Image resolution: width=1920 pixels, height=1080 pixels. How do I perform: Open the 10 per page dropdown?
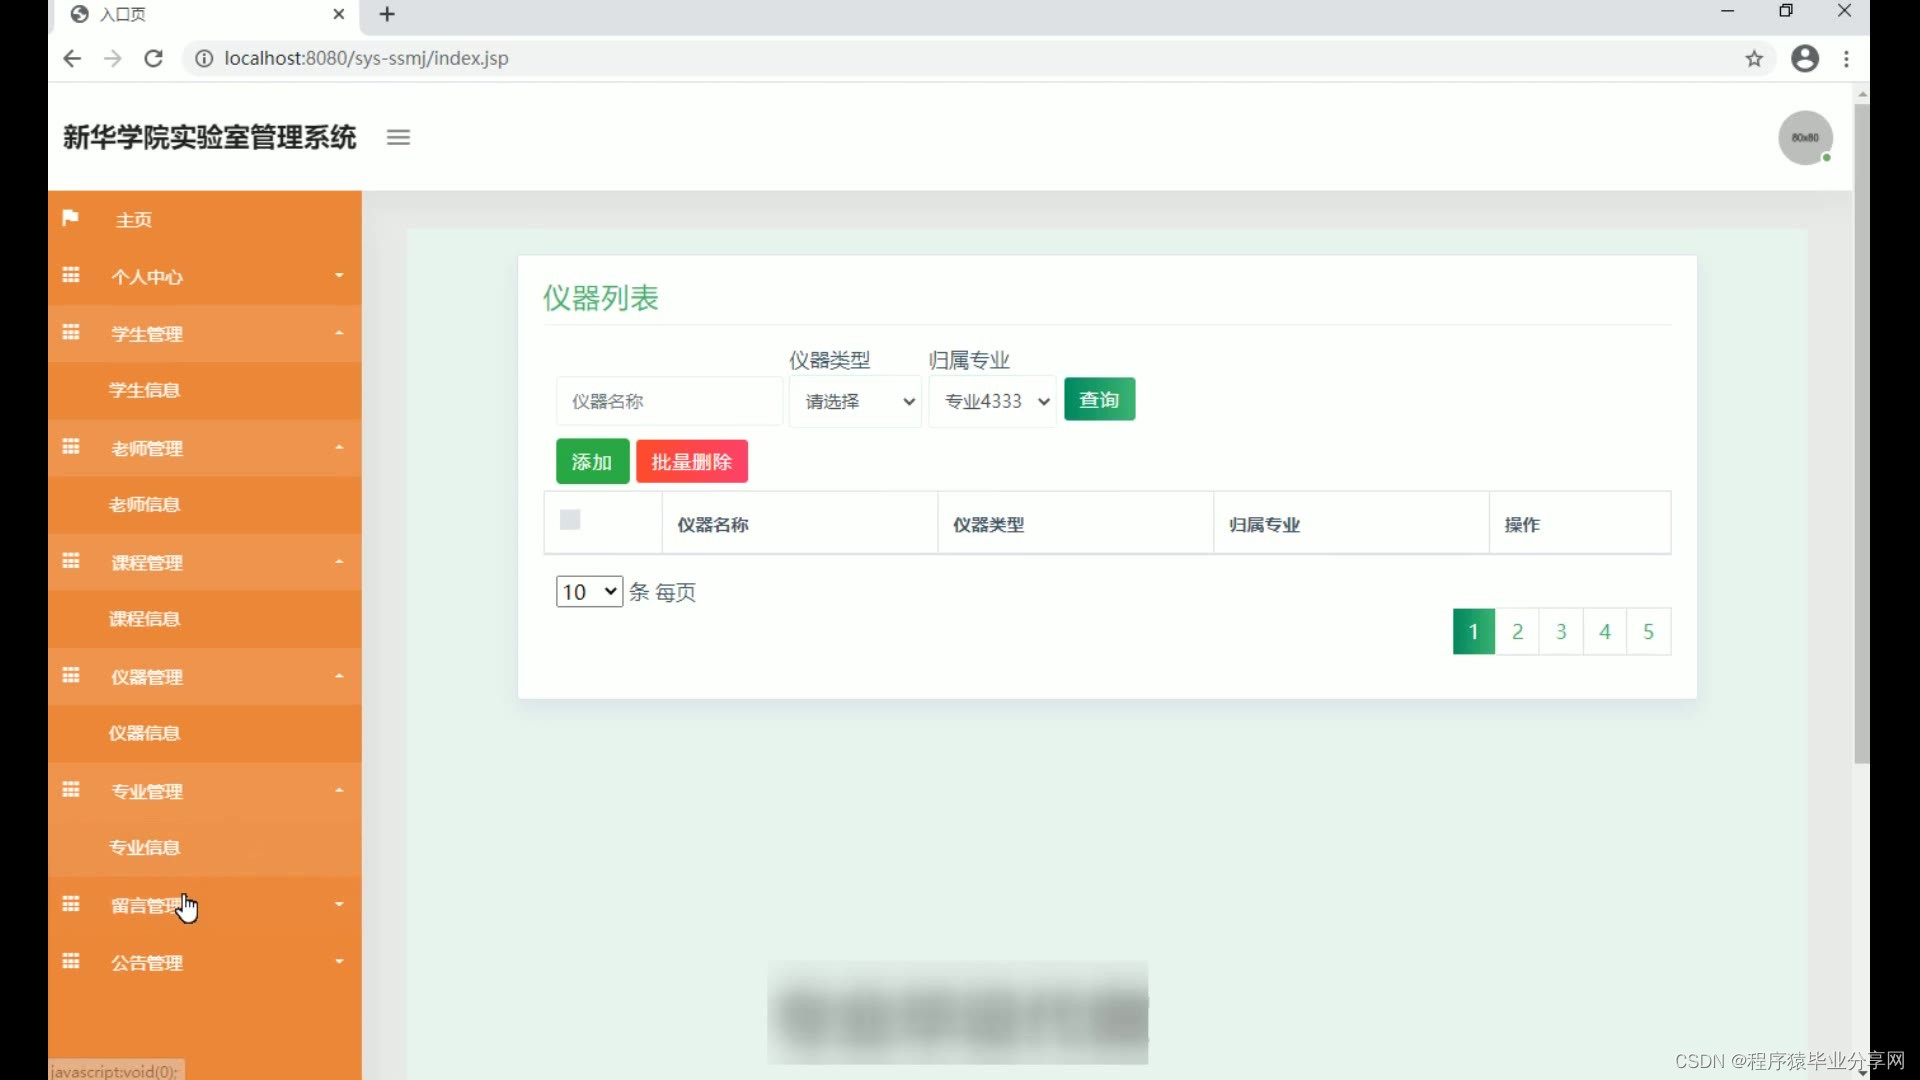[589, 591]
